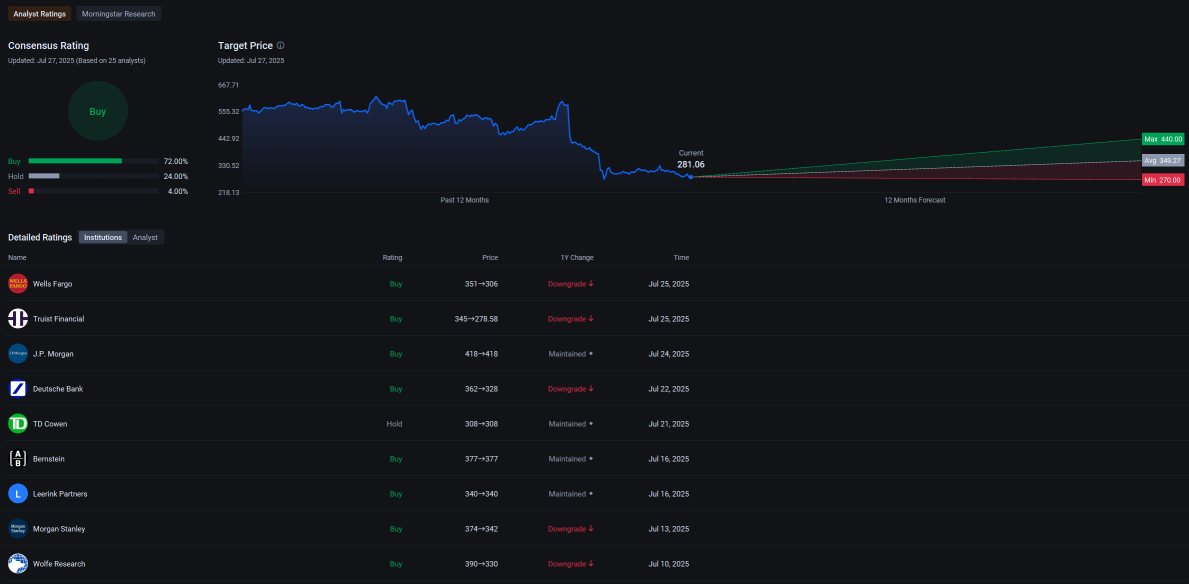Click the green Buy percentage bar

(x=75, y=161)
